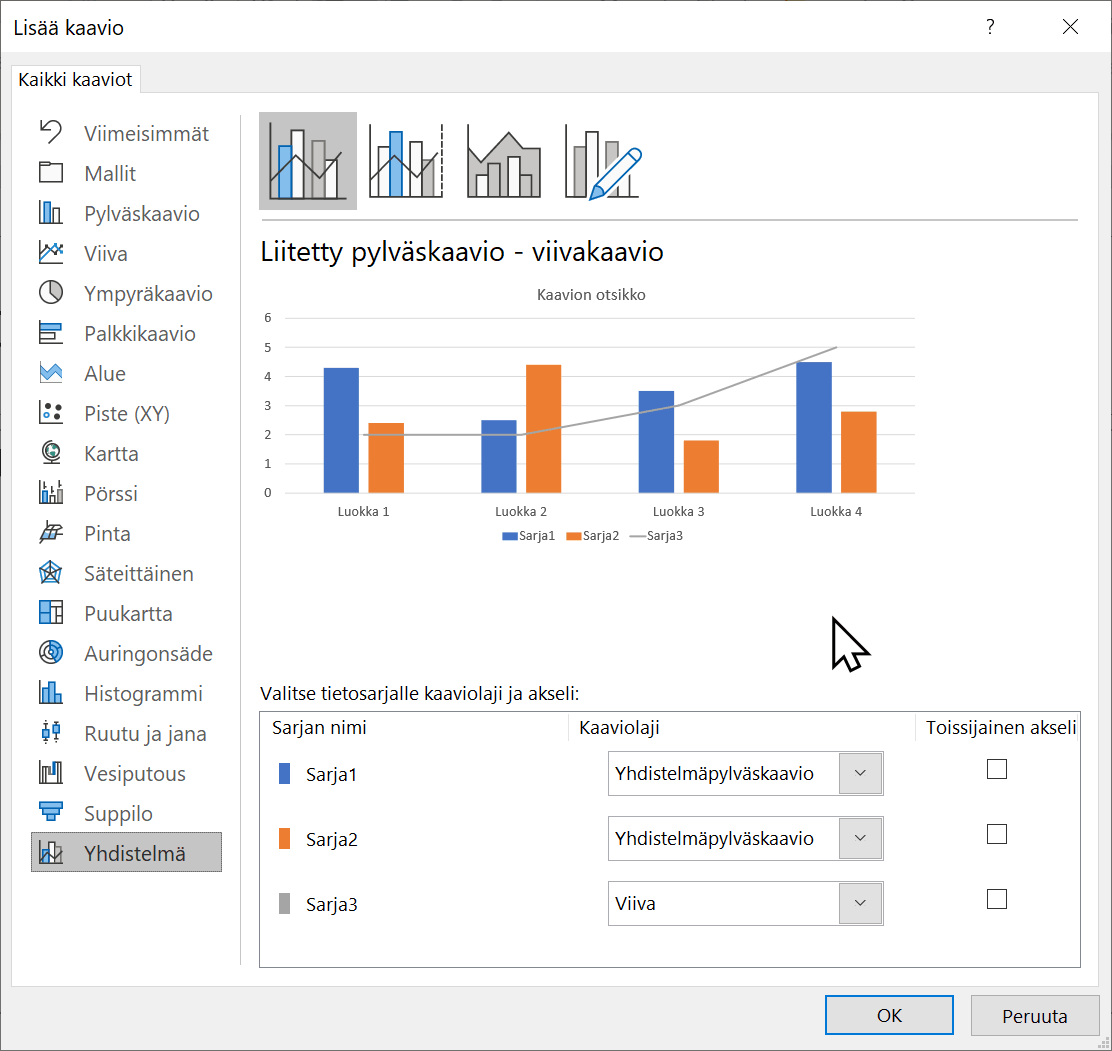Pick stacked area-clustered column subtype

[x=504, y=161]
